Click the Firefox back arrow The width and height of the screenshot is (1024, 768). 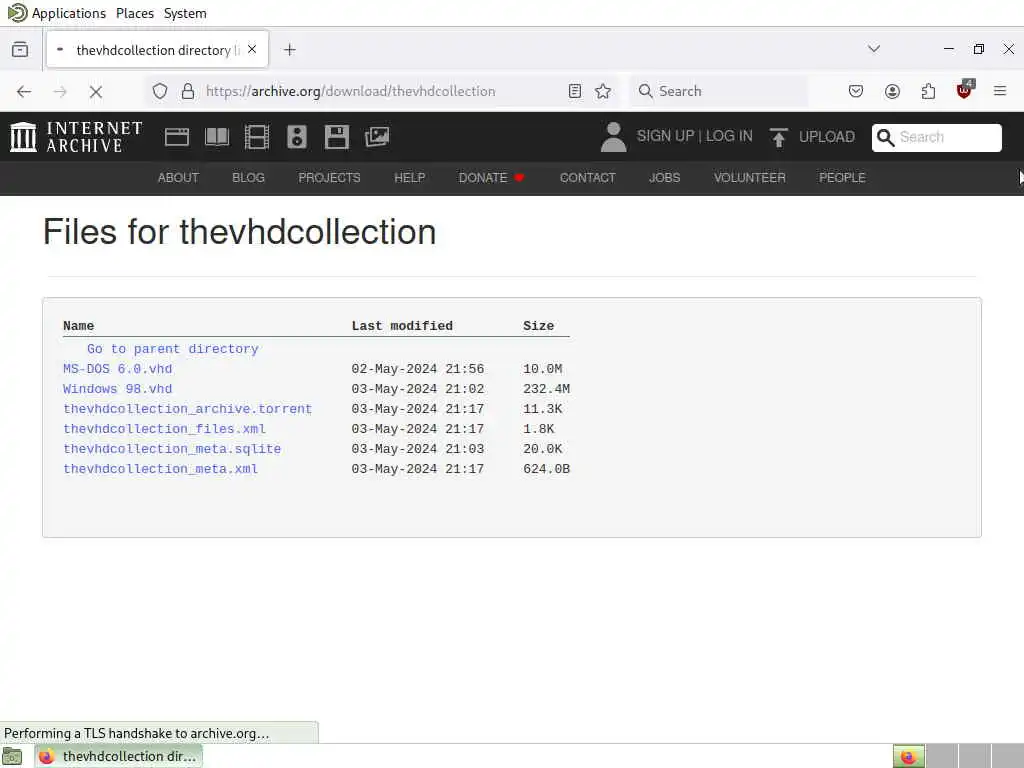coord(24,91)
